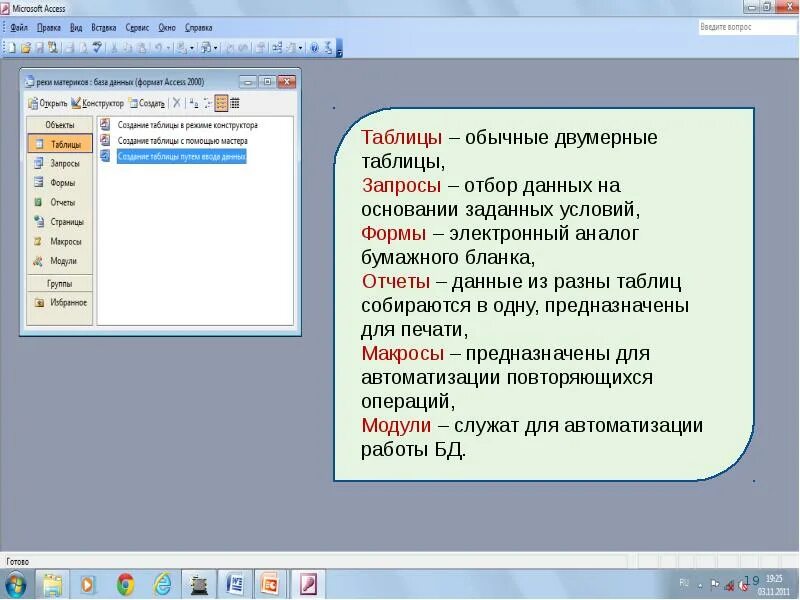
Task: Select Отчеты in the objects pane
Action: (55, 202)
